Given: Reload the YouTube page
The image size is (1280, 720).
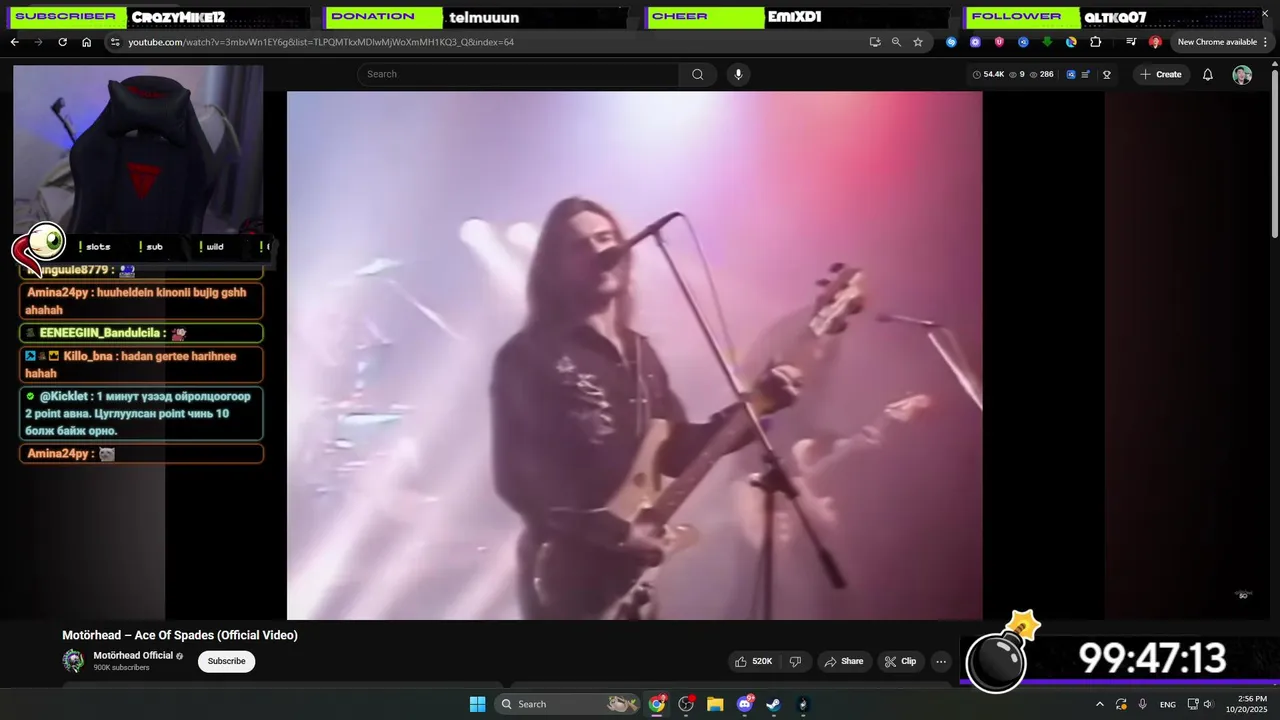Looking at the screenshot, I should coord(62,42).
